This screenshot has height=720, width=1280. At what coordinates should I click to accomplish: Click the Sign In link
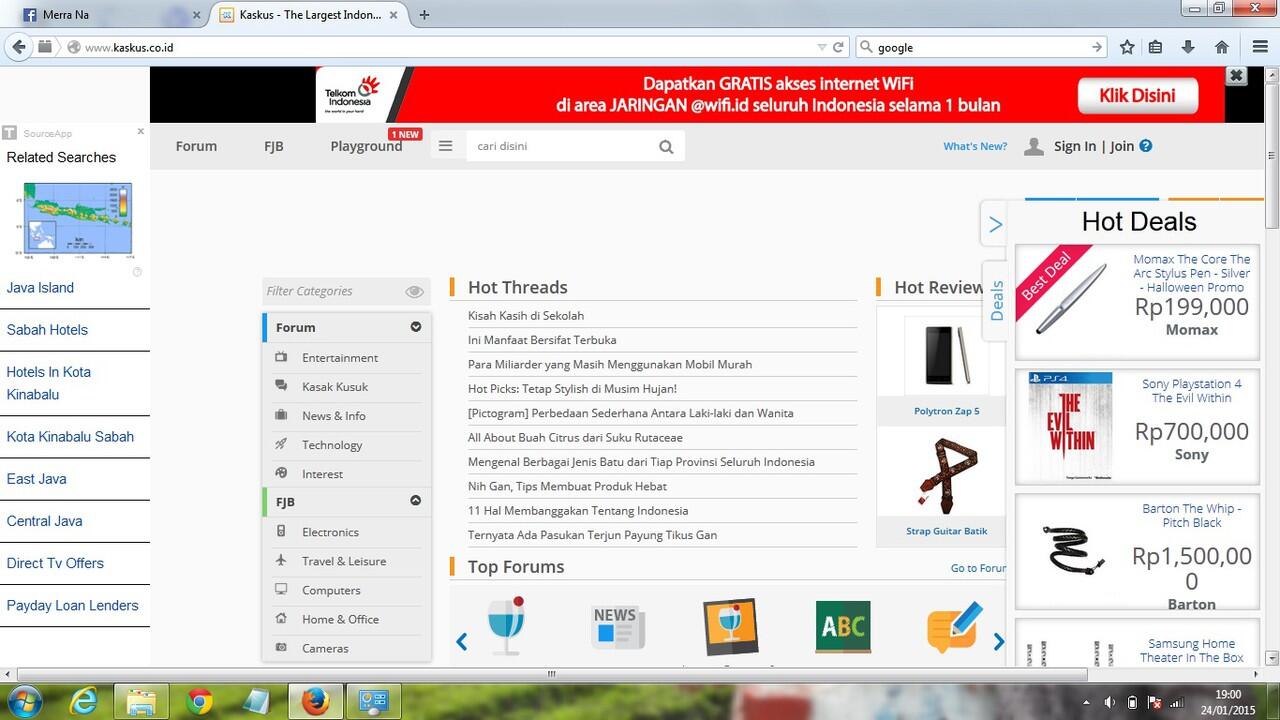pos(1075,146)
